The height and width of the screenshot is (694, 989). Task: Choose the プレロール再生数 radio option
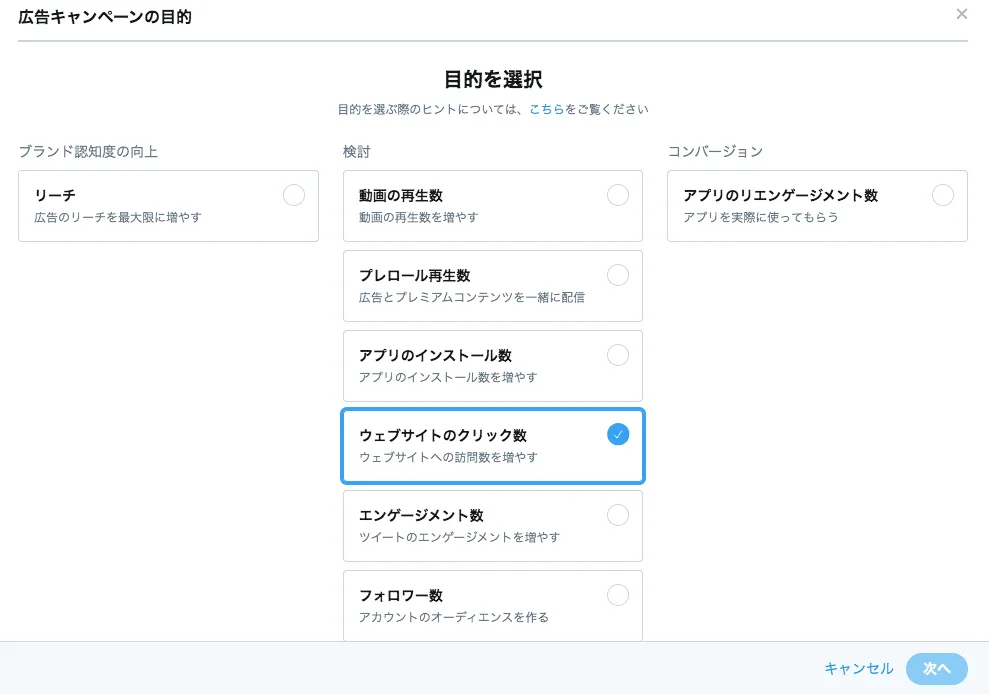618,275
